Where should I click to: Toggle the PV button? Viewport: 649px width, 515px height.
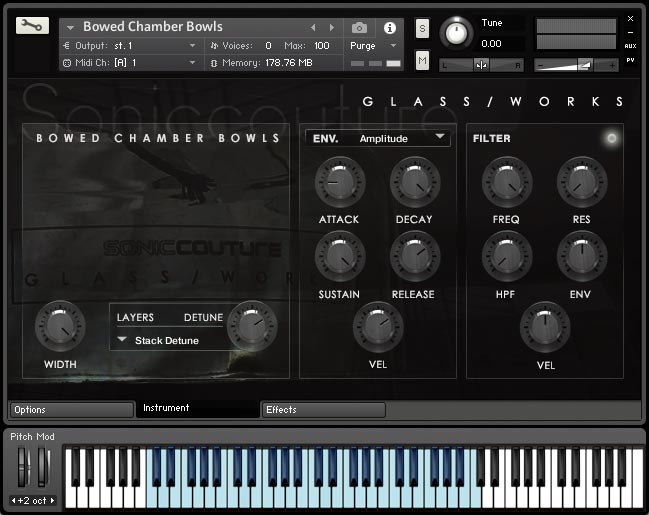click(x=630, y=60)
